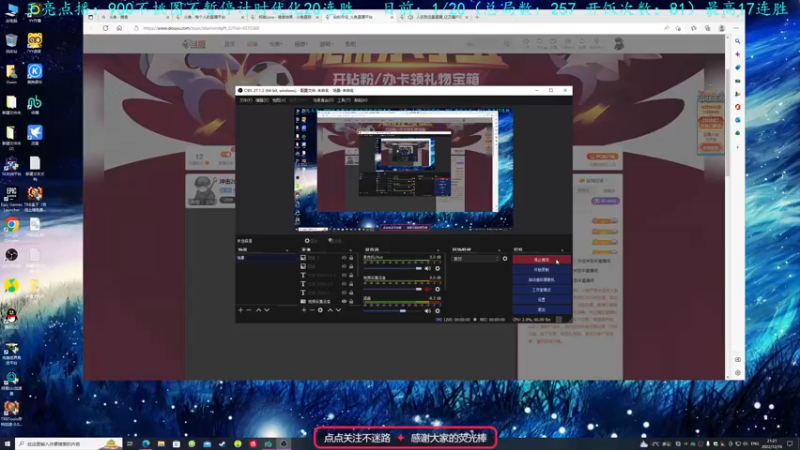Click Exit button in OBS controls
The height and width of the screenshot is (450, 800).
point(541,309)
